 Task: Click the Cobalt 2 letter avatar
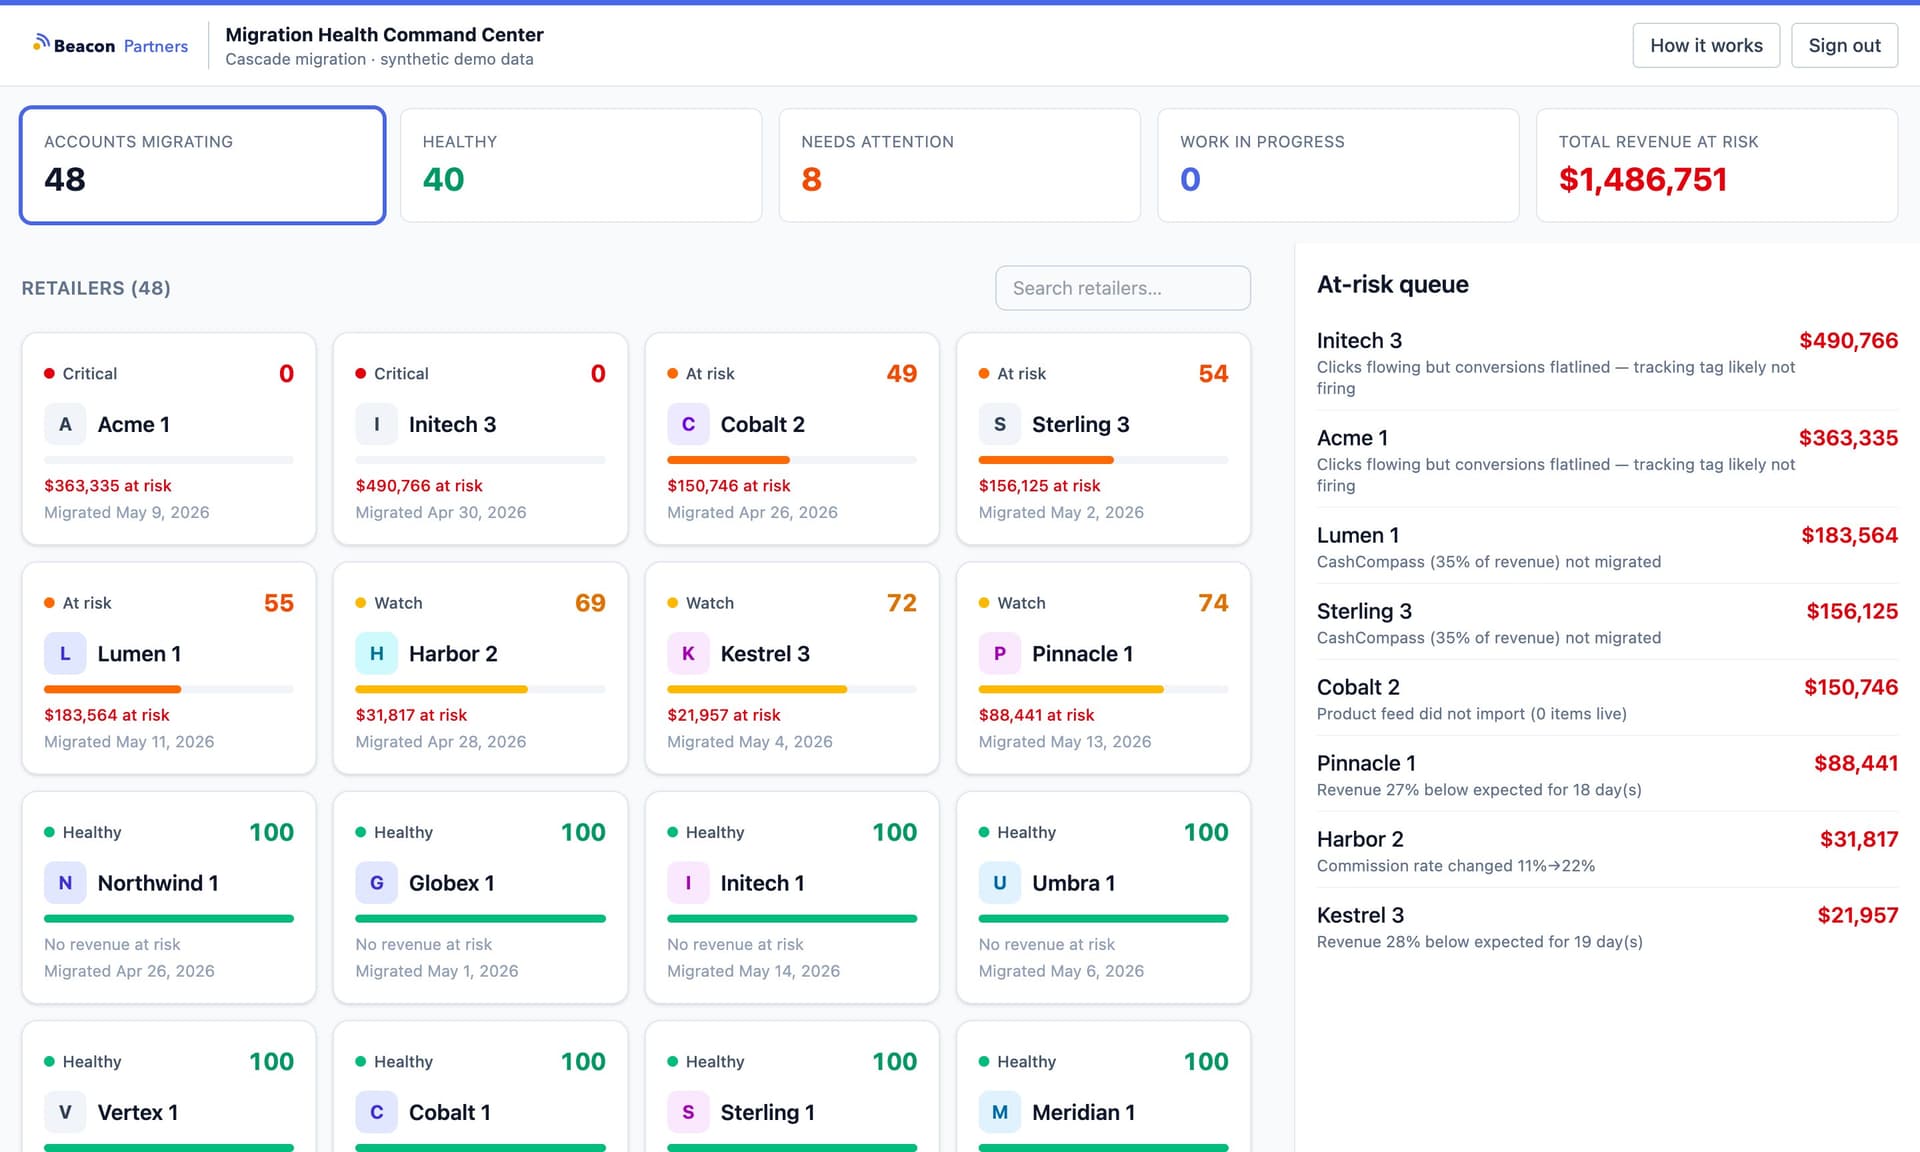[x=688, y=424]
